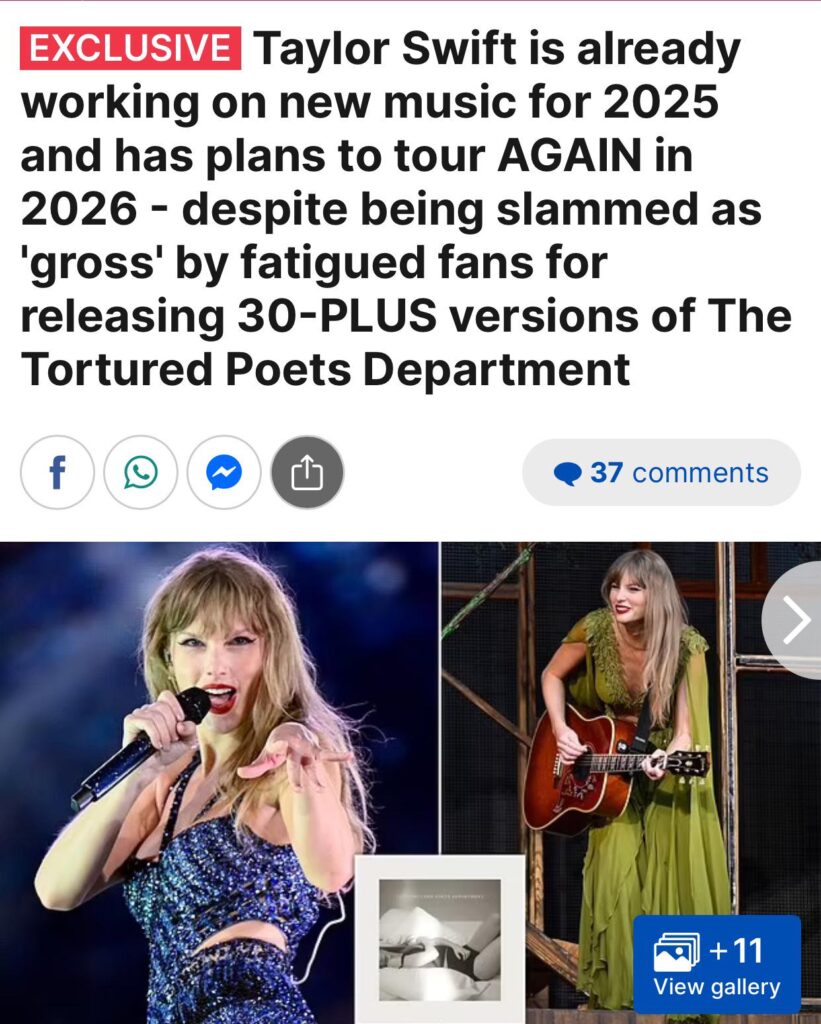Click the blue speech bubble comment icon

point(567,473)
